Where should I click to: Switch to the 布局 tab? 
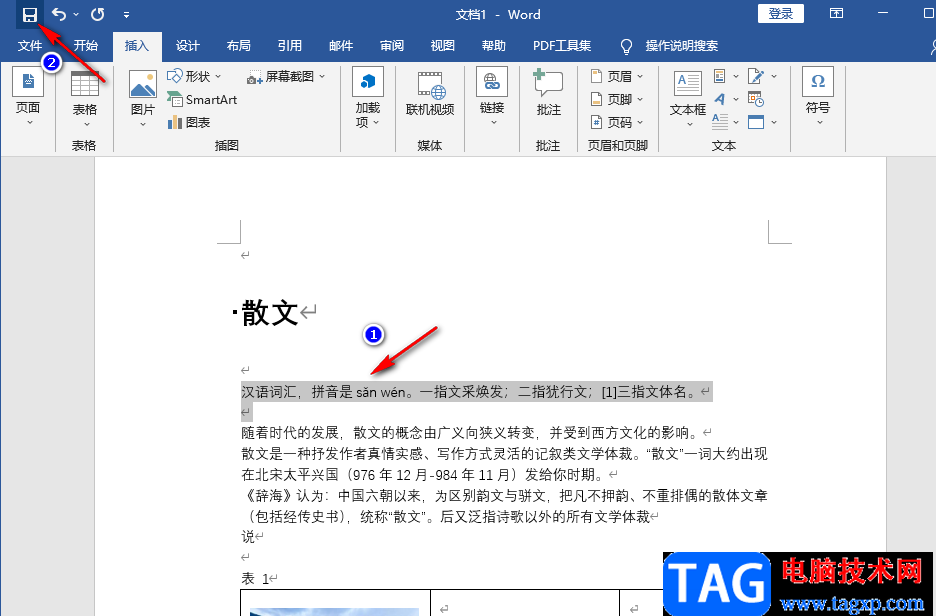tap(238, 46)
